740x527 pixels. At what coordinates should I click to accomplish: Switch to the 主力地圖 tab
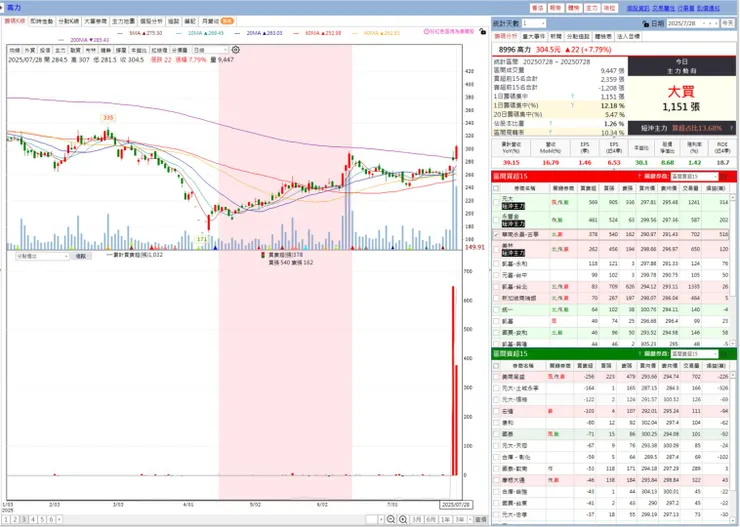pyautogui.click(x=123, y=21)
